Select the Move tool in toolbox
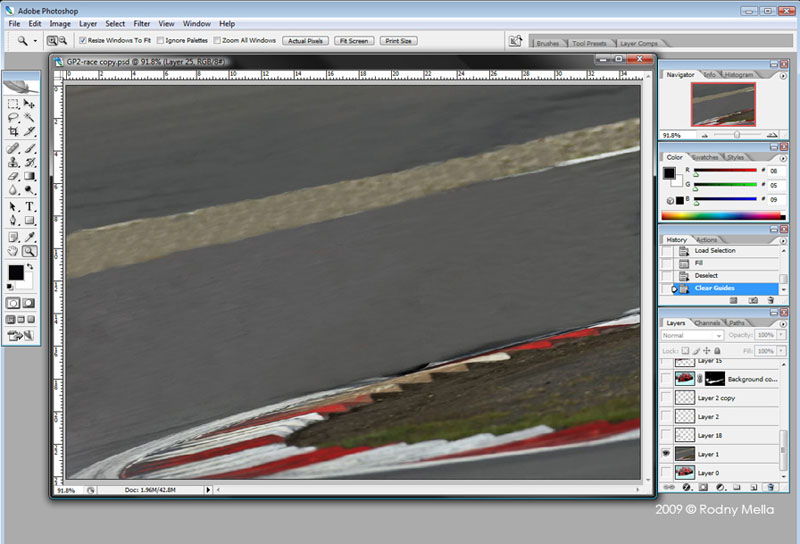 (x=30, y=104)
